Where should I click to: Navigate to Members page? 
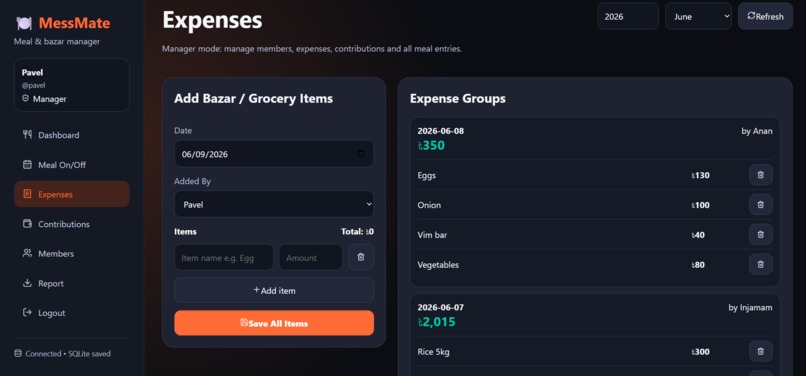click(71, 253)
